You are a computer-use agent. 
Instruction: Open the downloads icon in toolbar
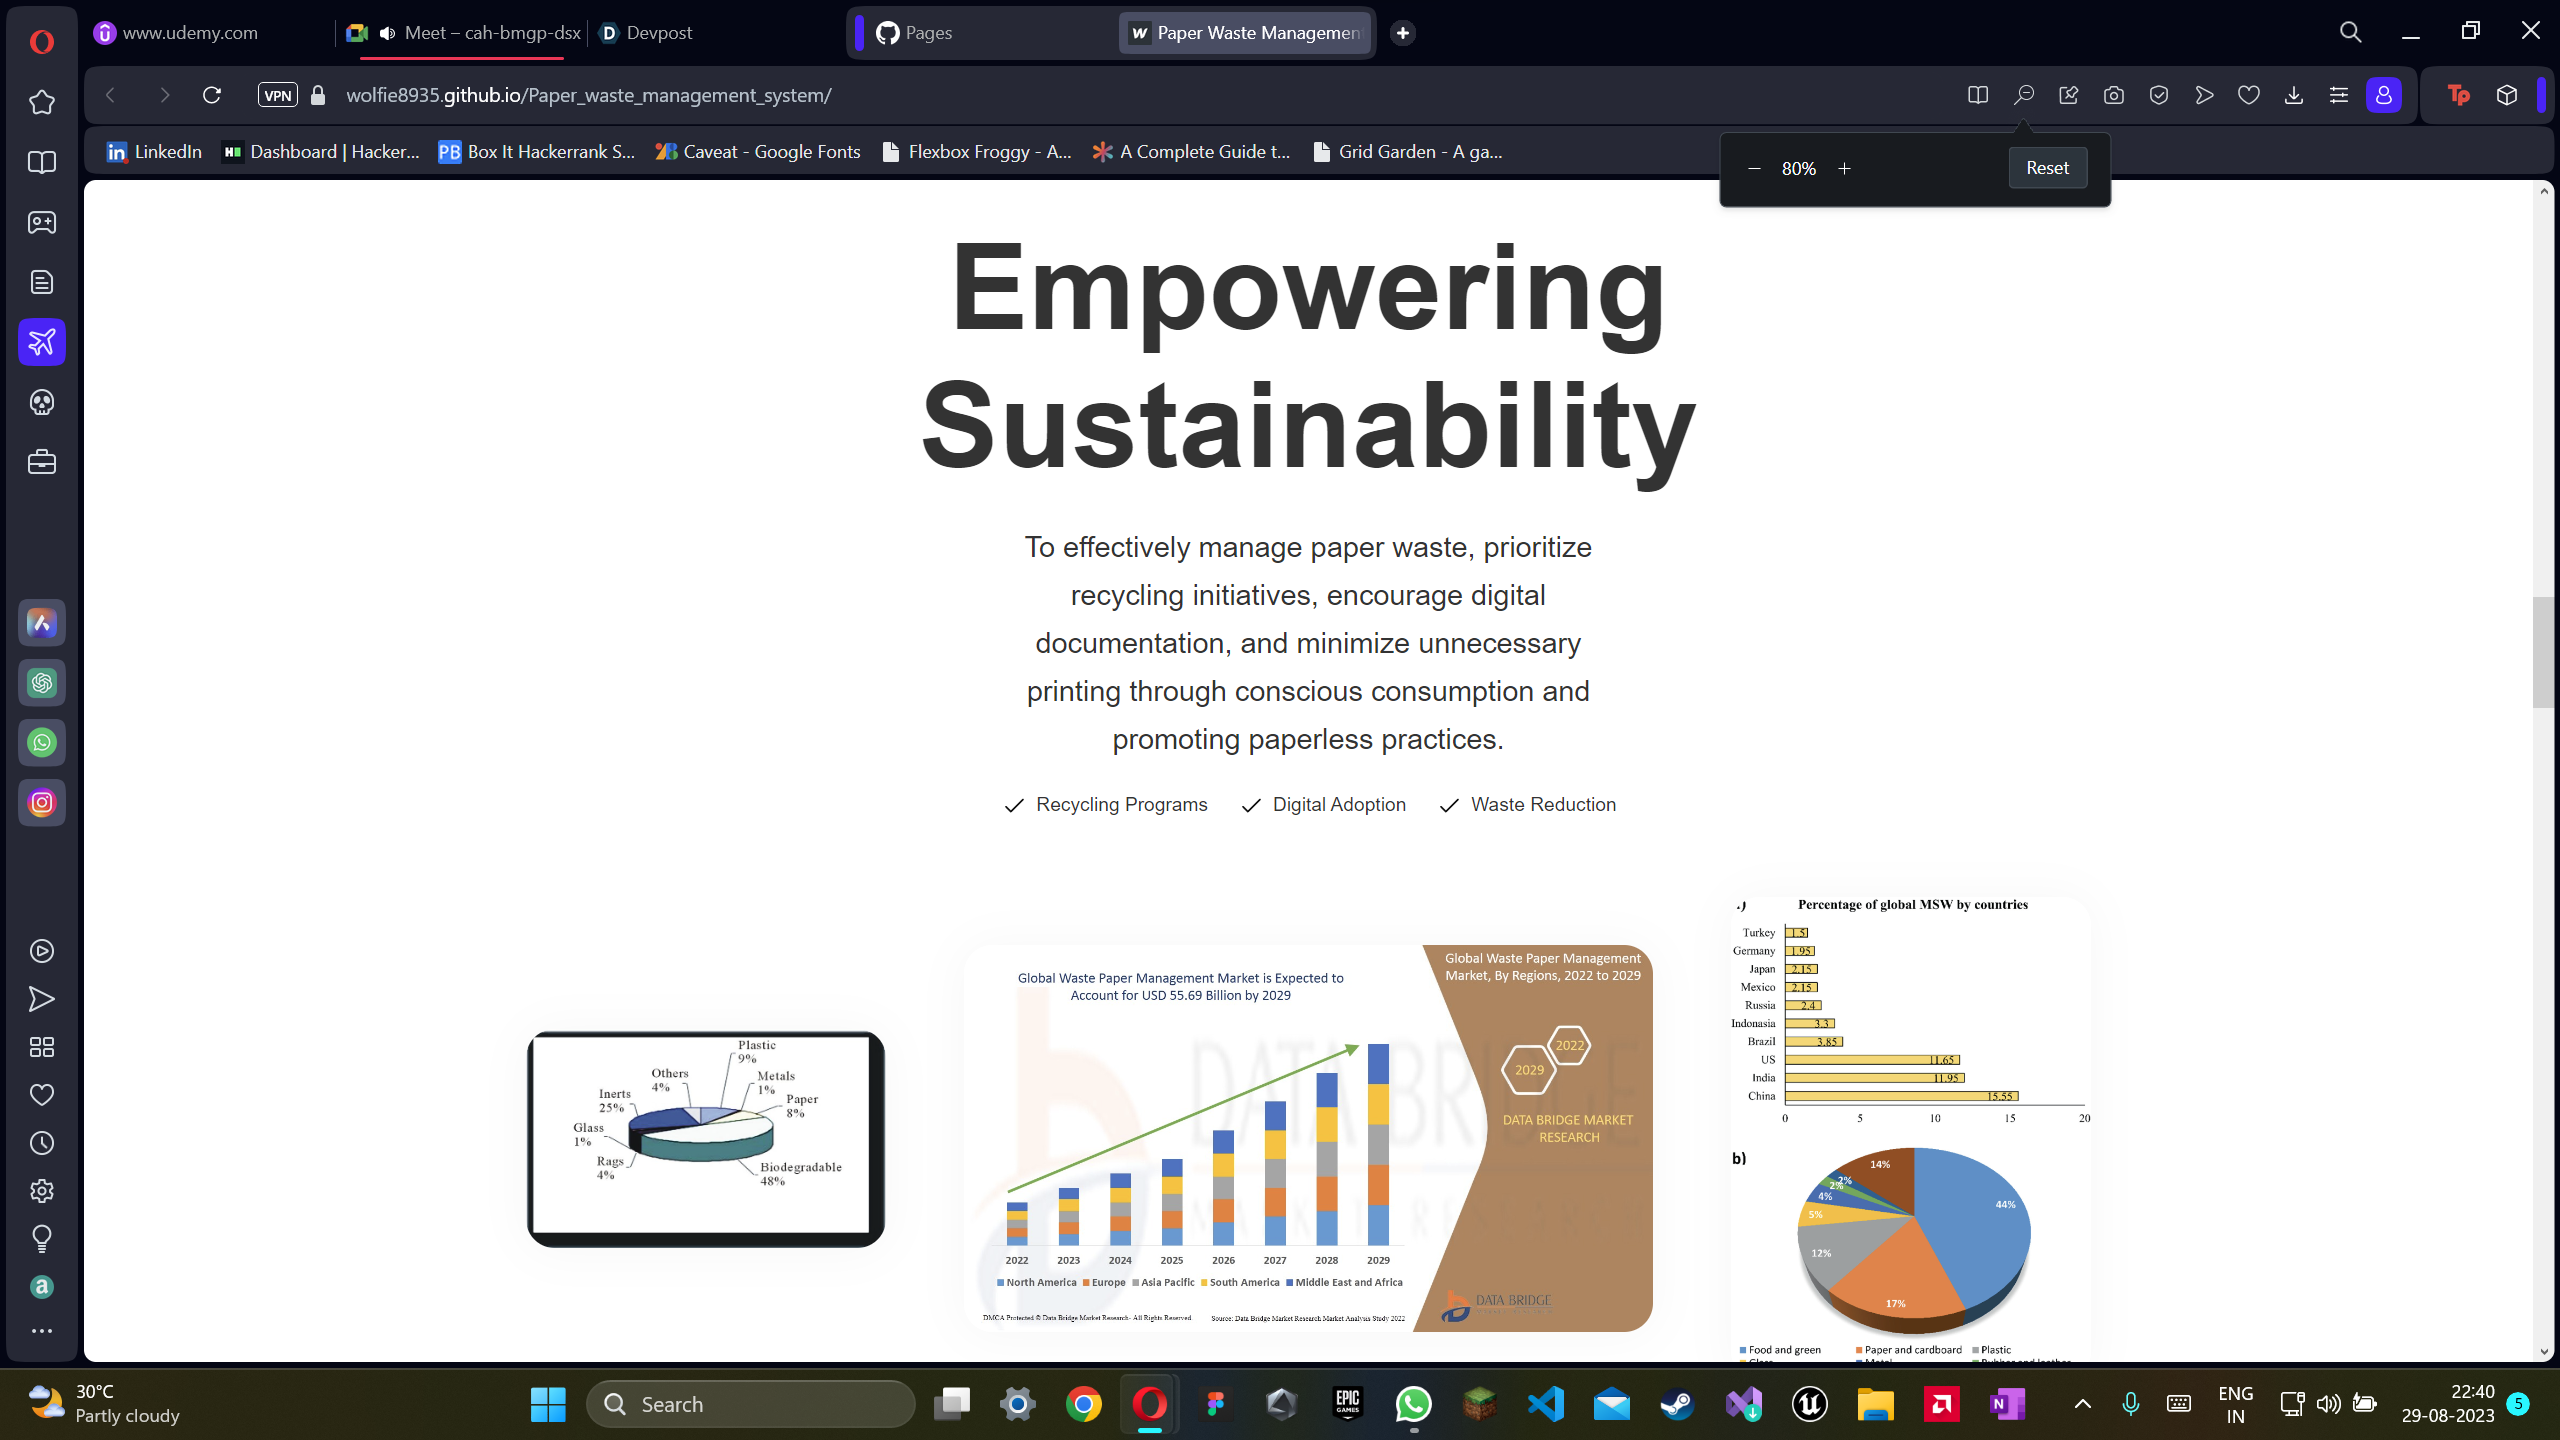pyautogui.click(x=2293, y=95)
